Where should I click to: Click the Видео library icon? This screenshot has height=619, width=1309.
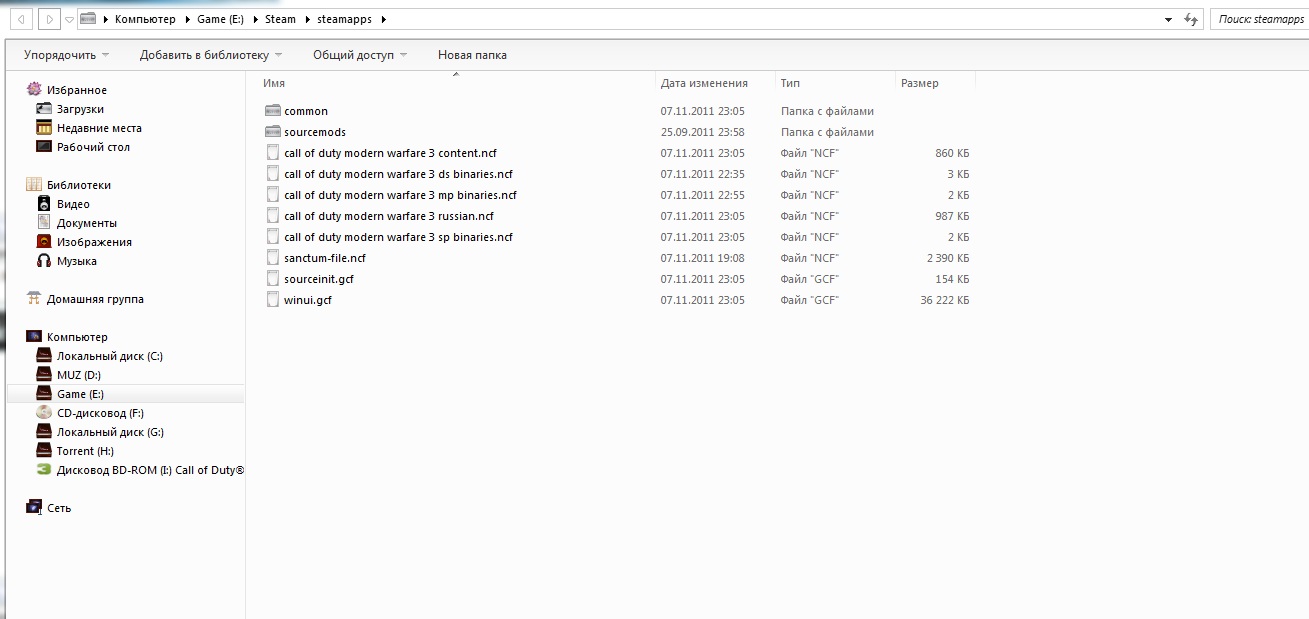tap(44, 204)
